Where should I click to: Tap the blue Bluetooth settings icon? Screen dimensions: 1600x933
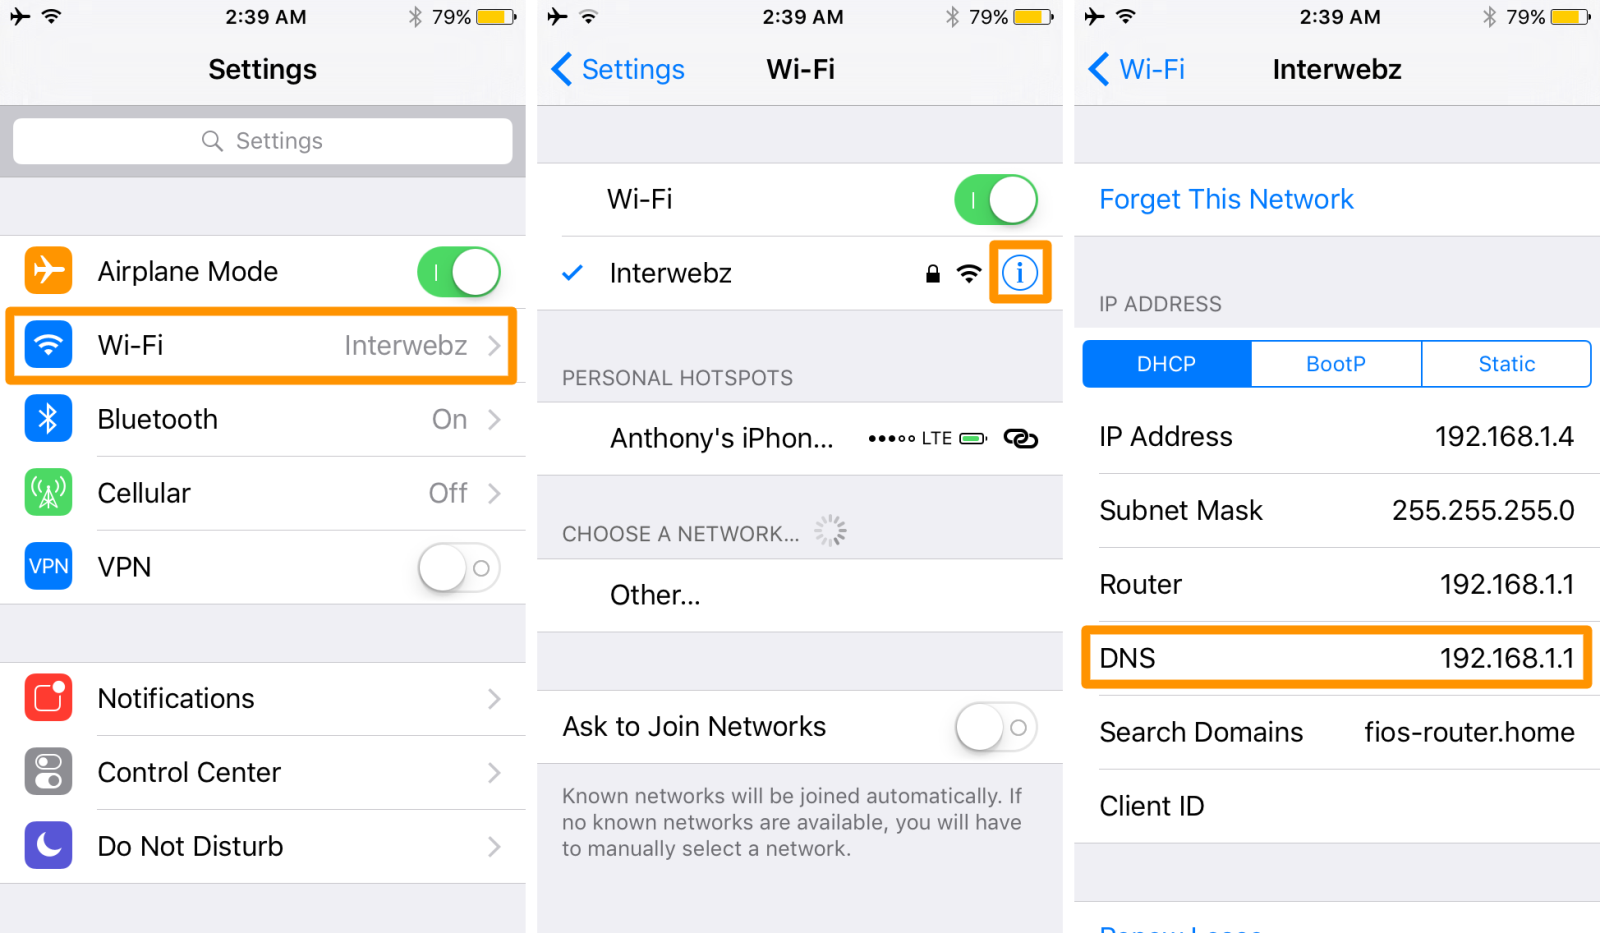[48, 418]
